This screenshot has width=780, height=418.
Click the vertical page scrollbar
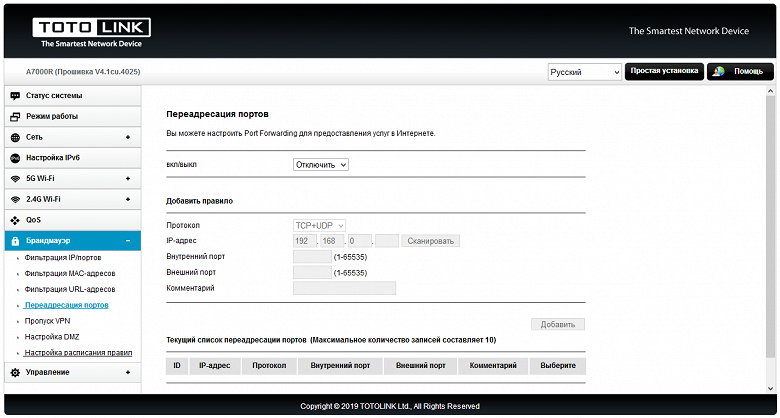pos(770,240)
